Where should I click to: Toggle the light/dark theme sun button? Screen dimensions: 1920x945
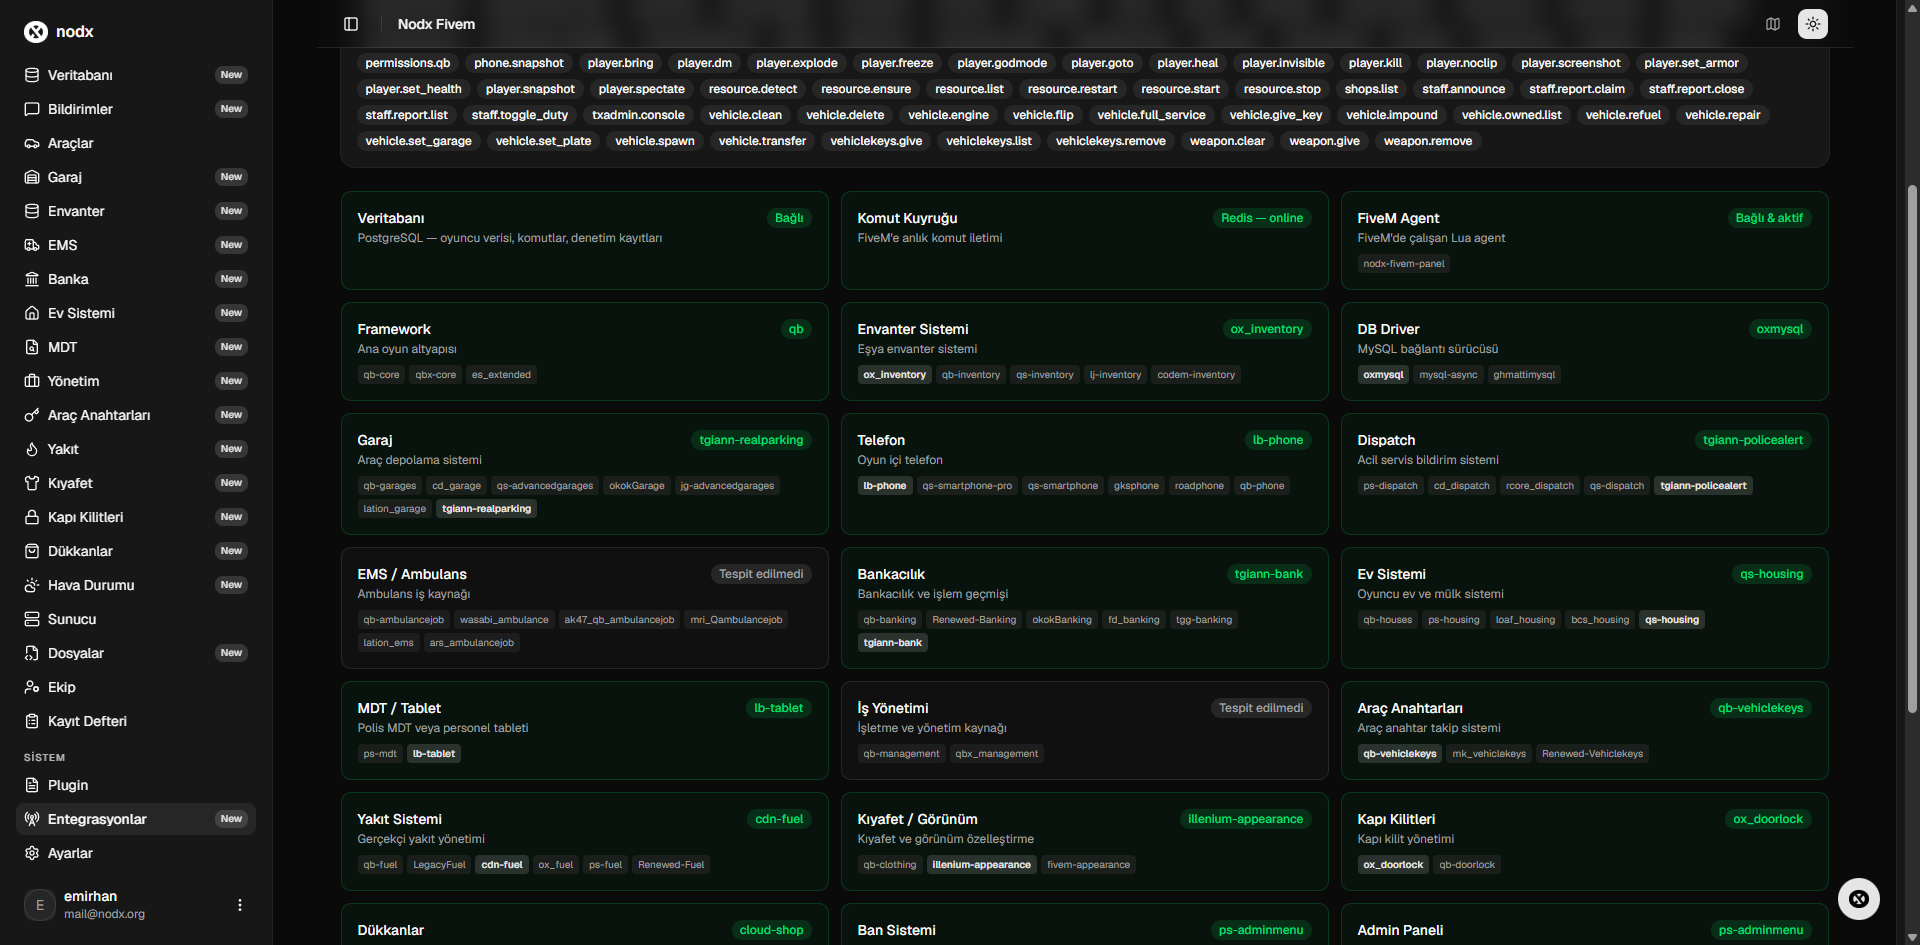click(1813, 24)
